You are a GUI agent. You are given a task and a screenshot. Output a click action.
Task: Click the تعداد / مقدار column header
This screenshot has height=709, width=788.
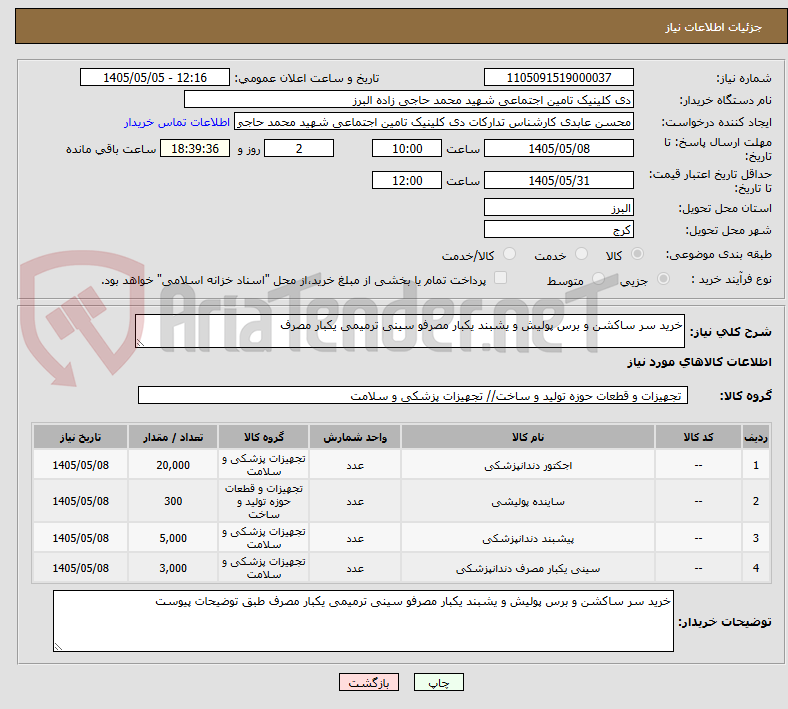[x=173, y=437]
